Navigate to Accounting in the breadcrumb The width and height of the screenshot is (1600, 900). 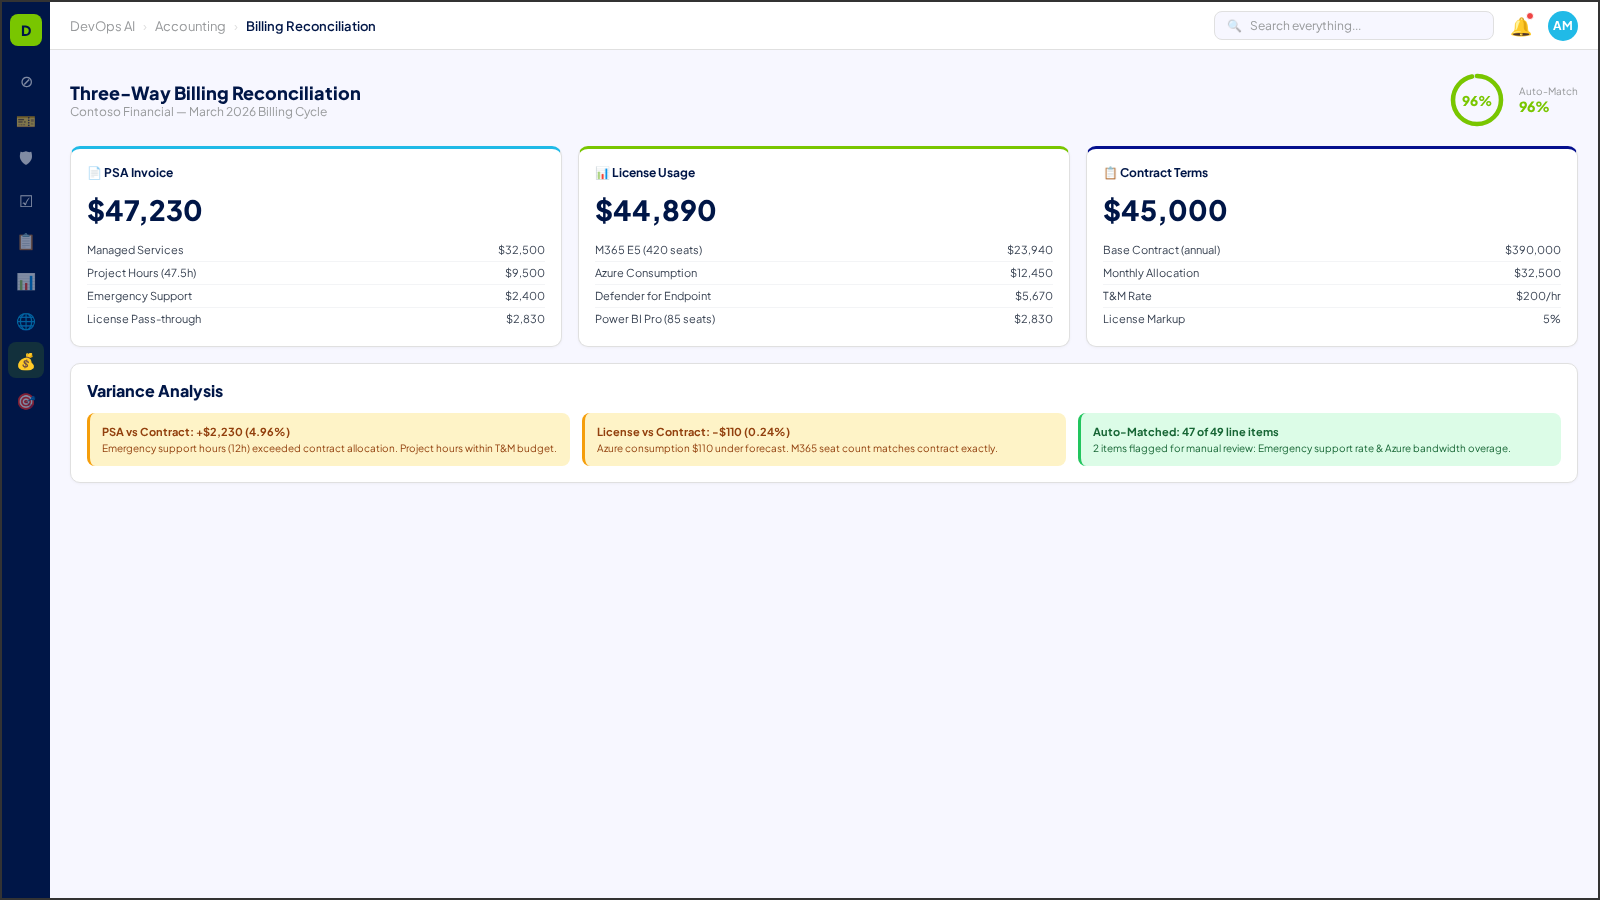(x=190, y=26)
